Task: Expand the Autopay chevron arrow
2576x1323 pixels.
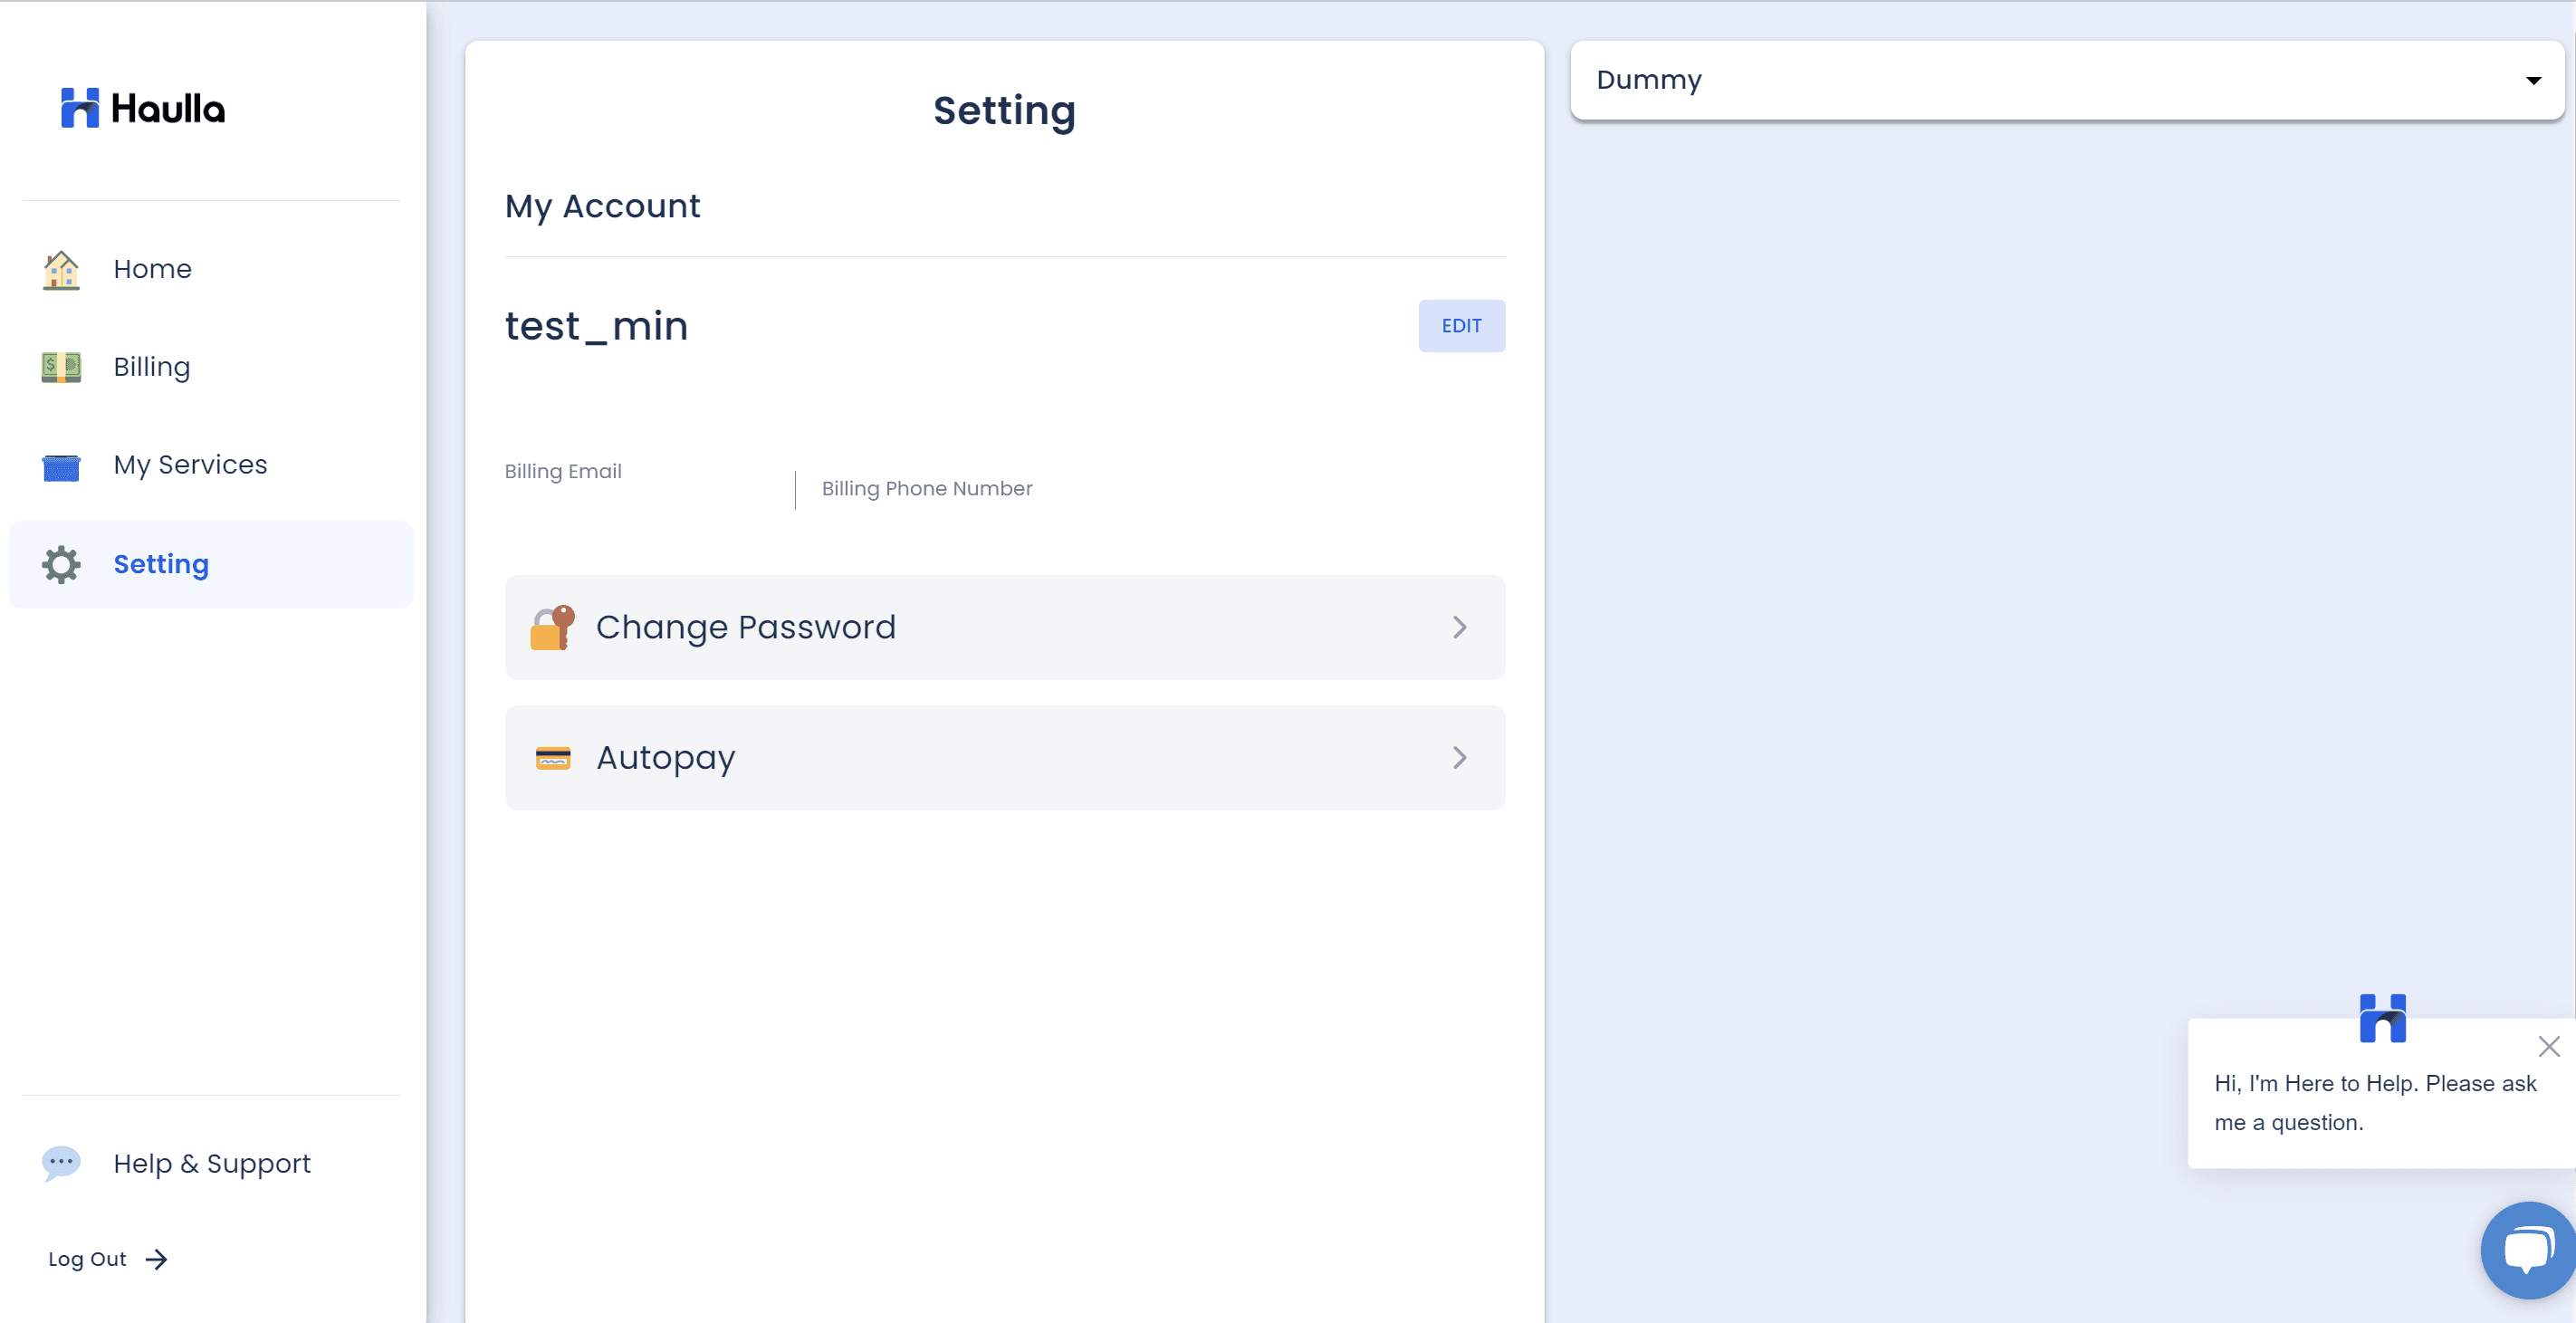Action: 1459,758
